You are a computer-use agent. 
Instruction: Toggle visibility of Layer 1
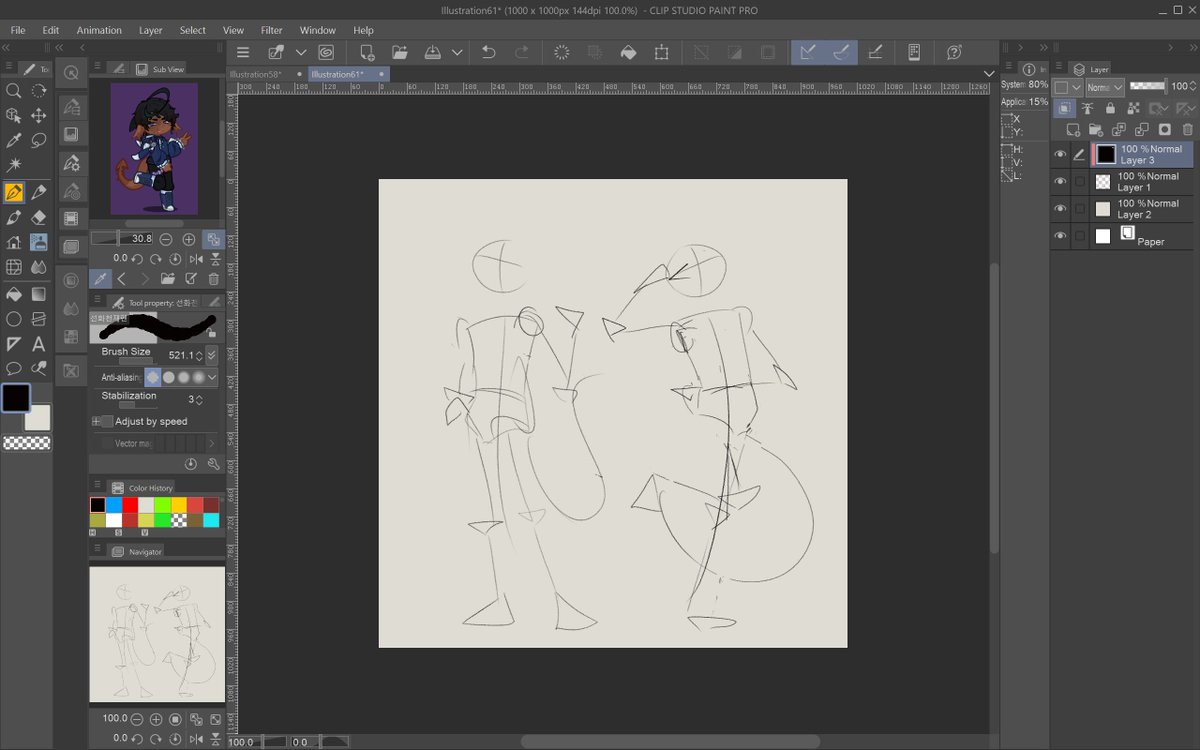coord(1060,181)
